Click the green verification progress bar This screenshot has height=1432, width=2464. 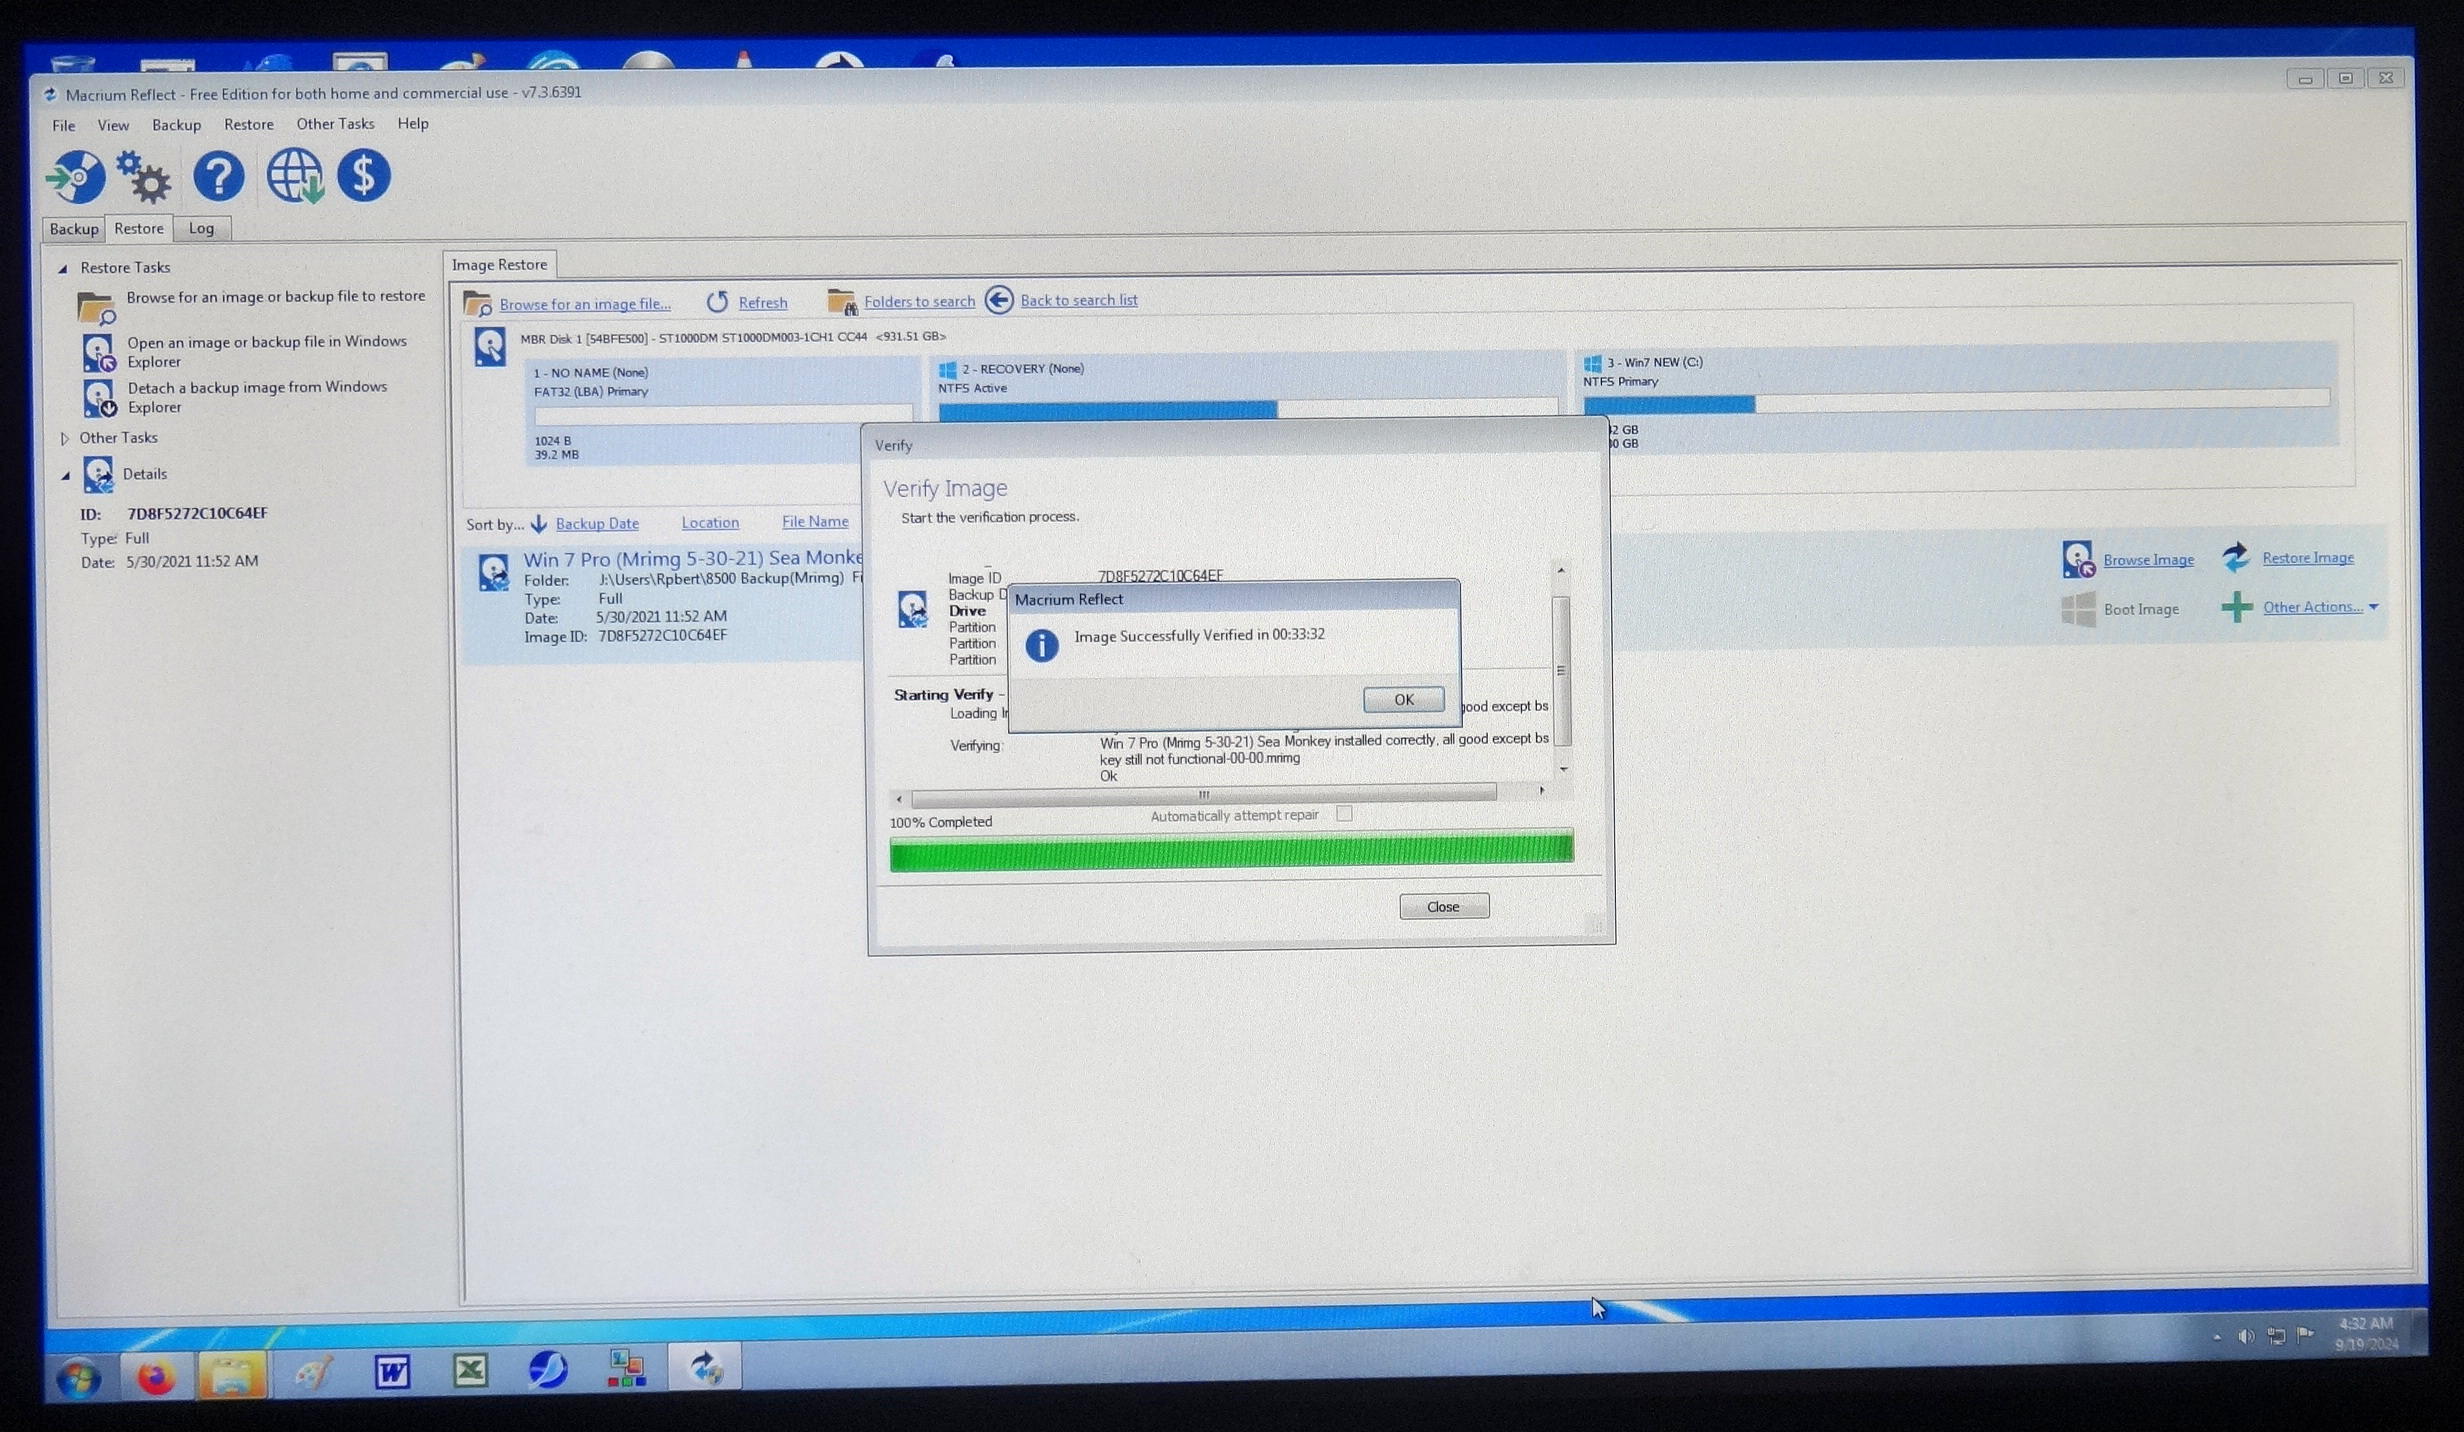point(1231,850)
